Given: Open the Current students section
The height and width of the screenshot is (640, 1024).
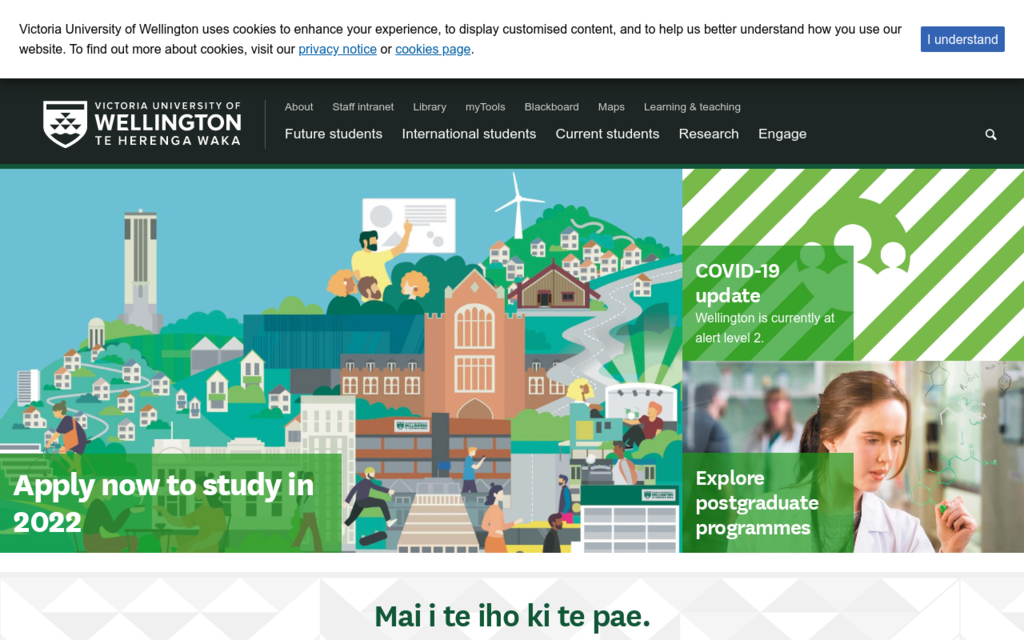Looking at the screenshot, I should tap(607, 134).
